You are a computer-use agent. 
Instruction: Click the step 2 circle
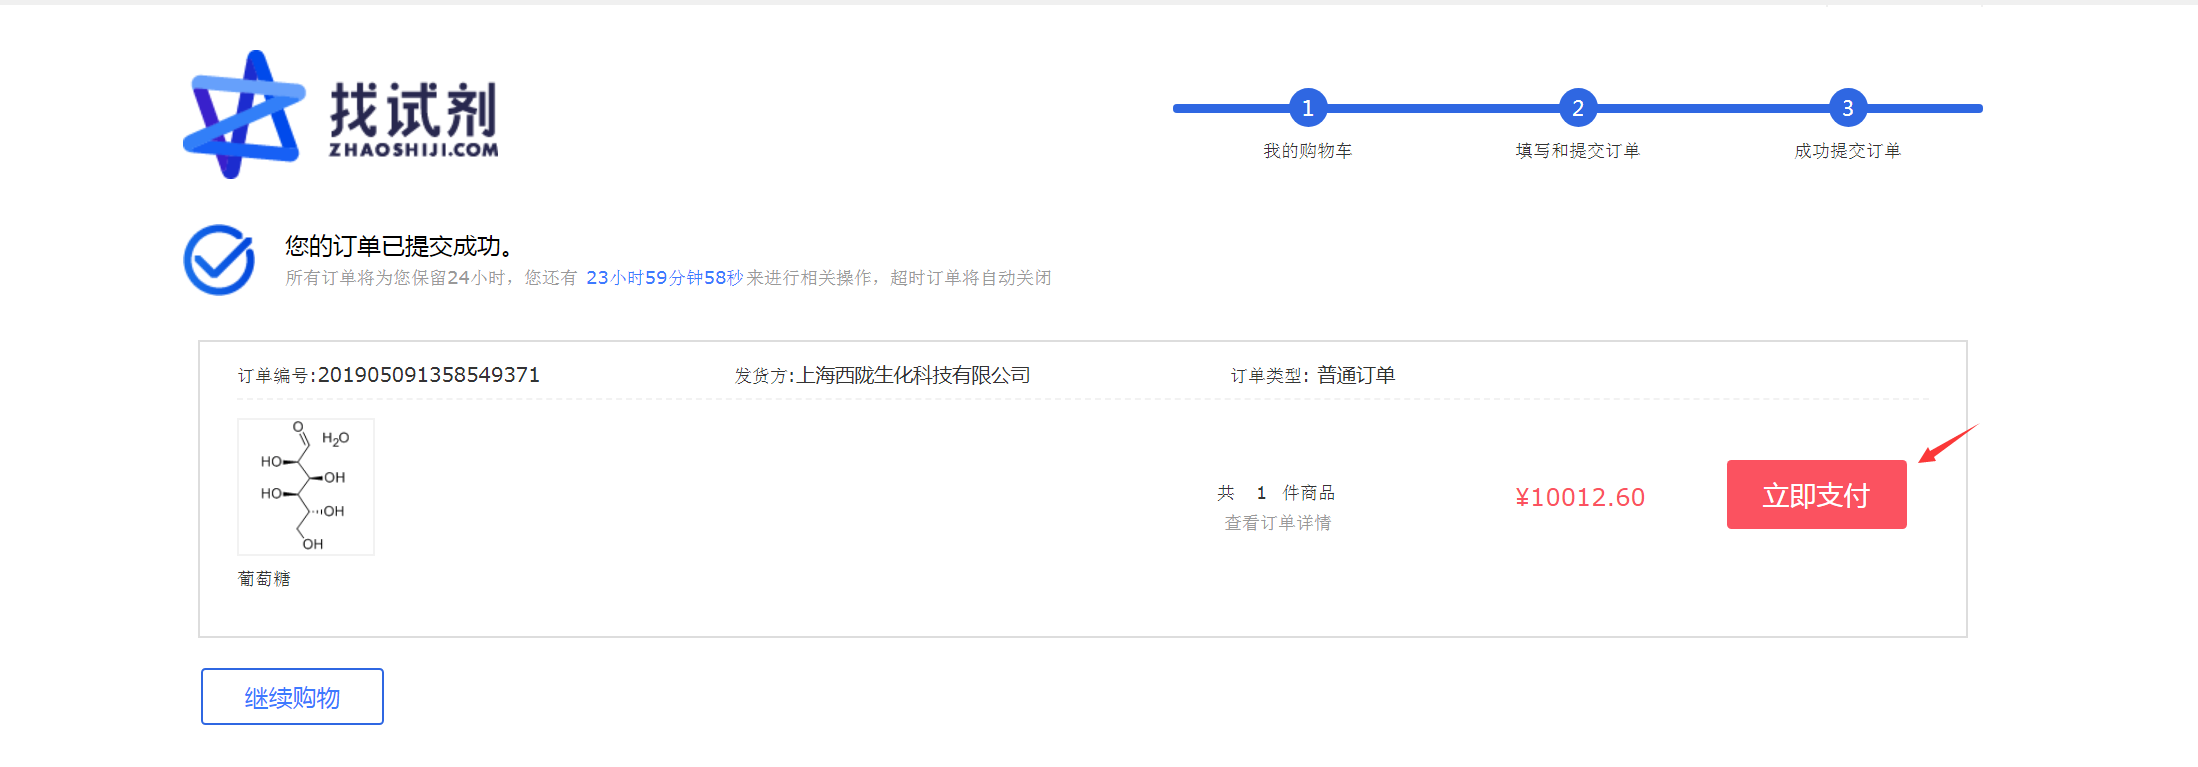(x=1577, y=108)
